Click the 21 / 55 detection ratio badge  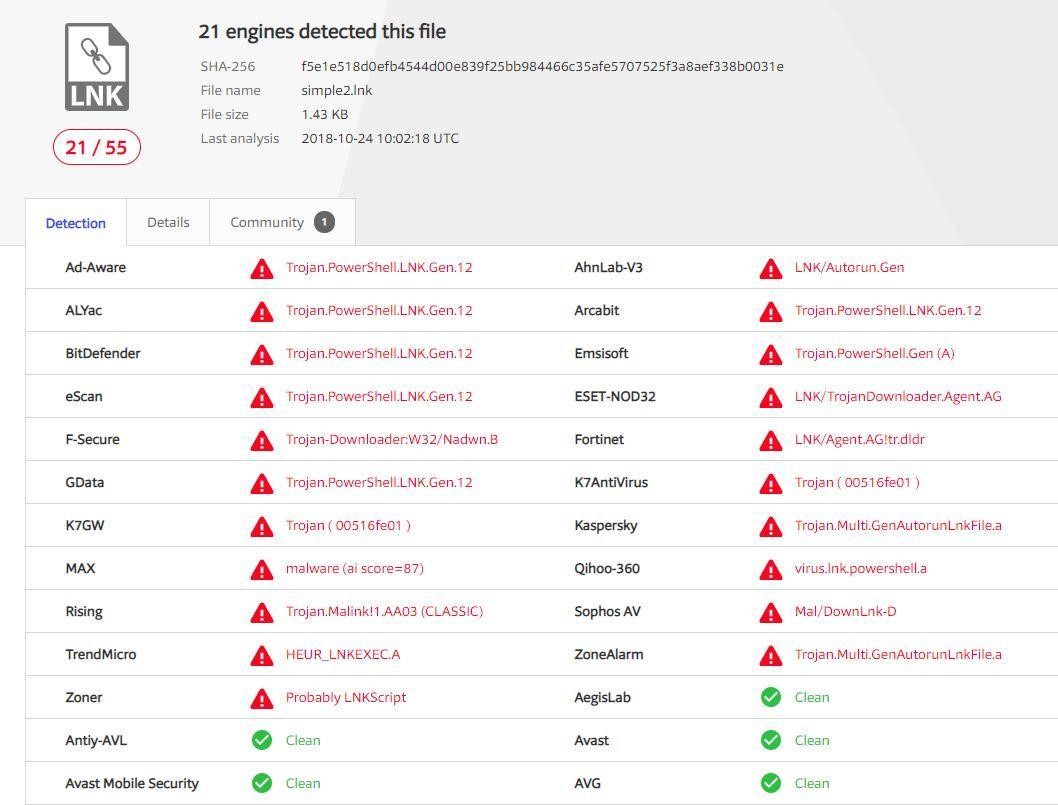(x=96, y=147)
